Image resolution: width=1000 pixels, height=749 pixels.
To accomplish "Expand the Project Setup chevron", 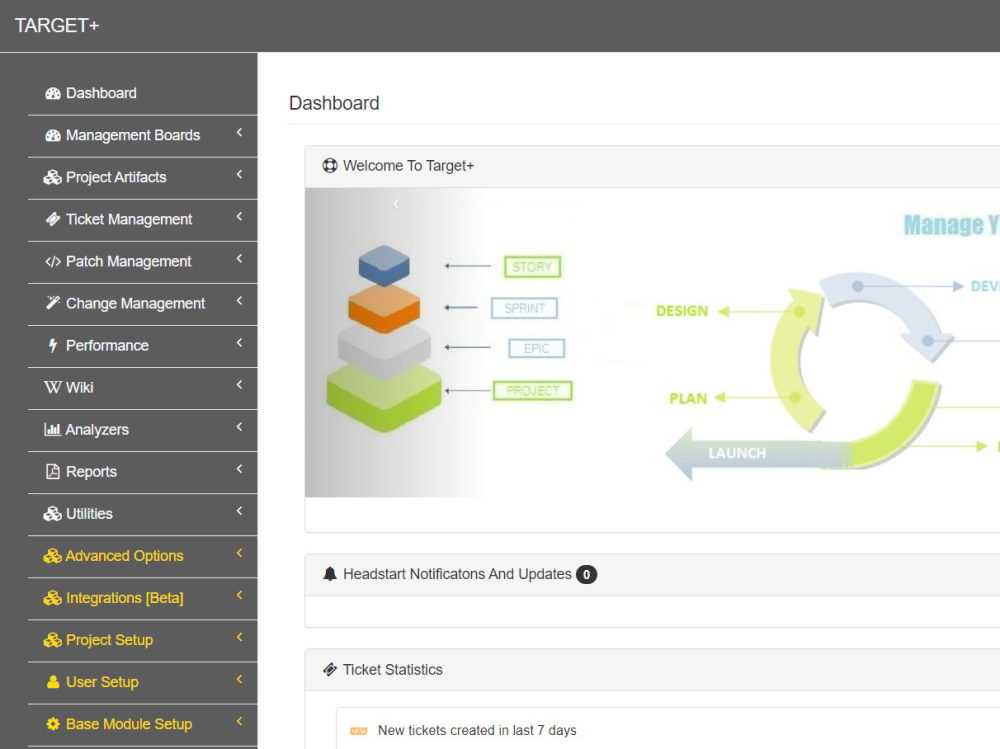I will [x=240, y=637].
